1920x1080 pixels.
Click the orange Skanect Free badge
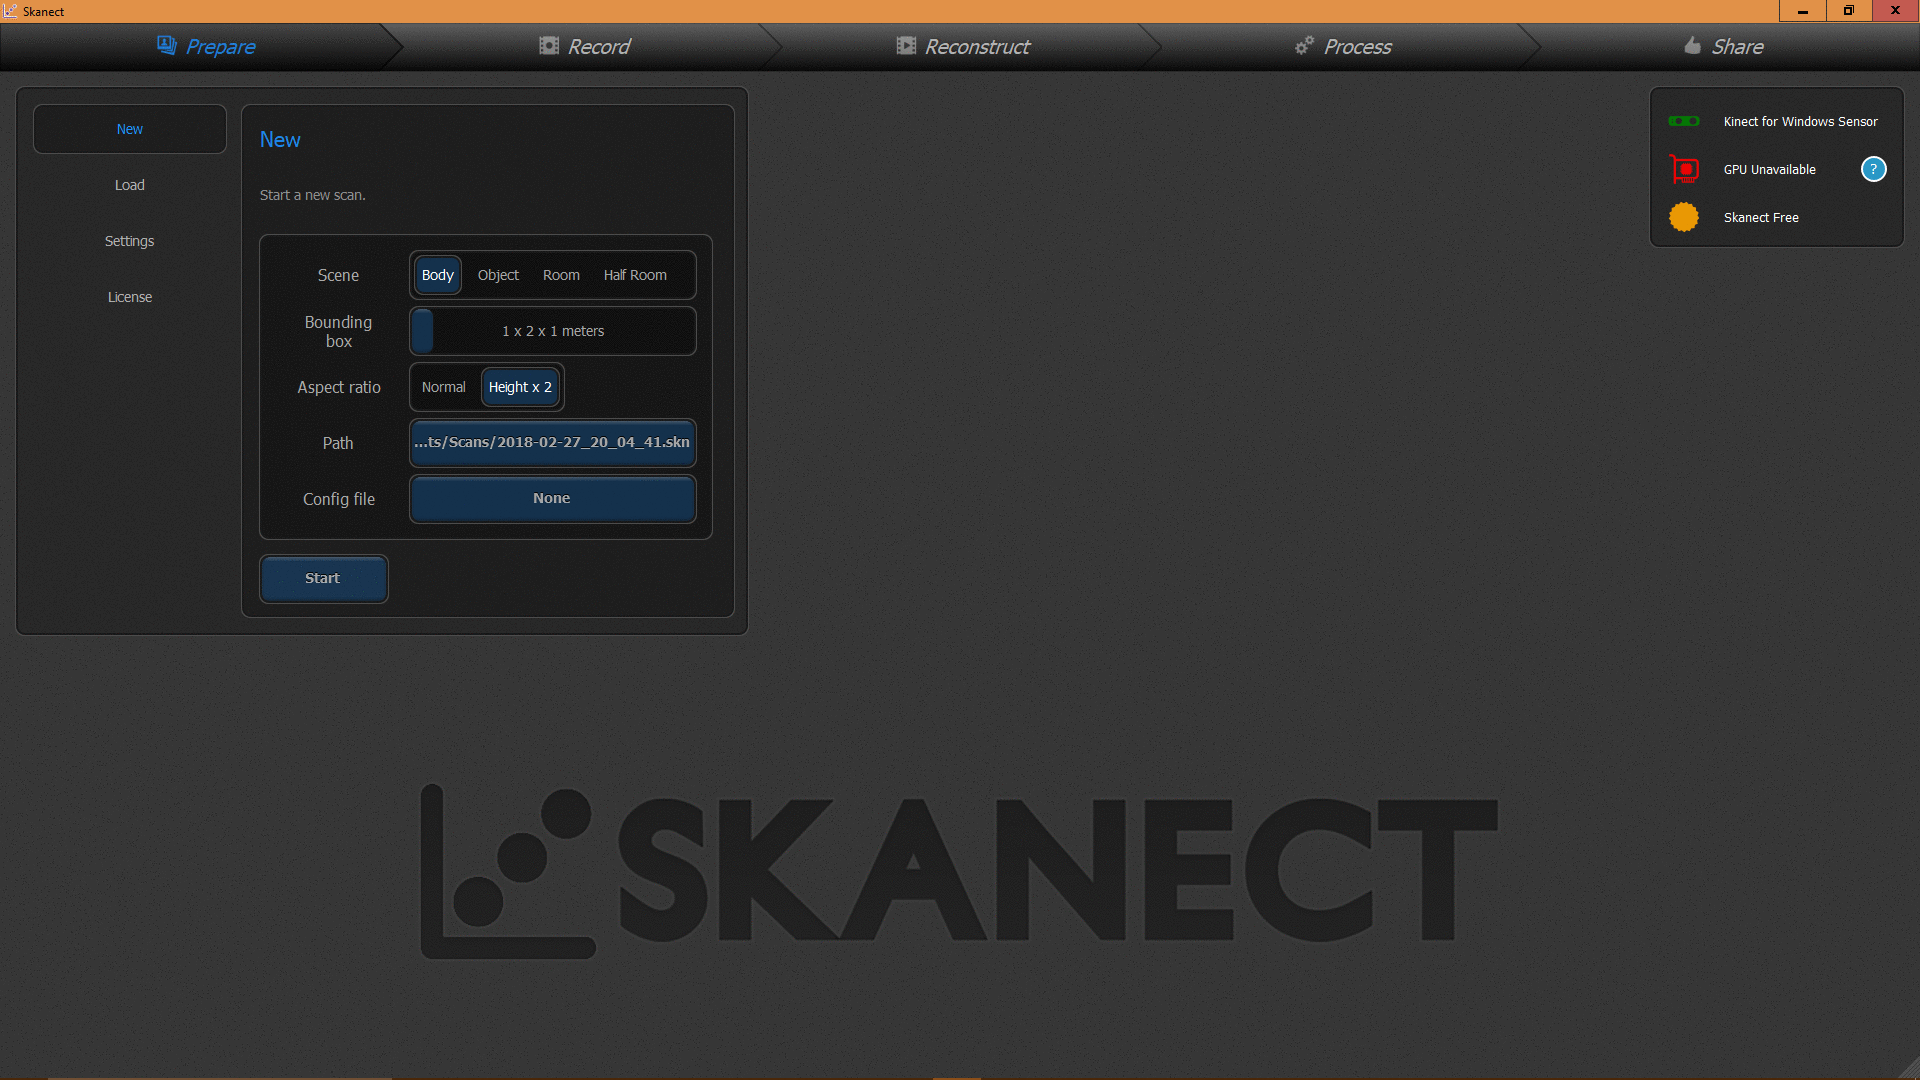point(1684,217)
